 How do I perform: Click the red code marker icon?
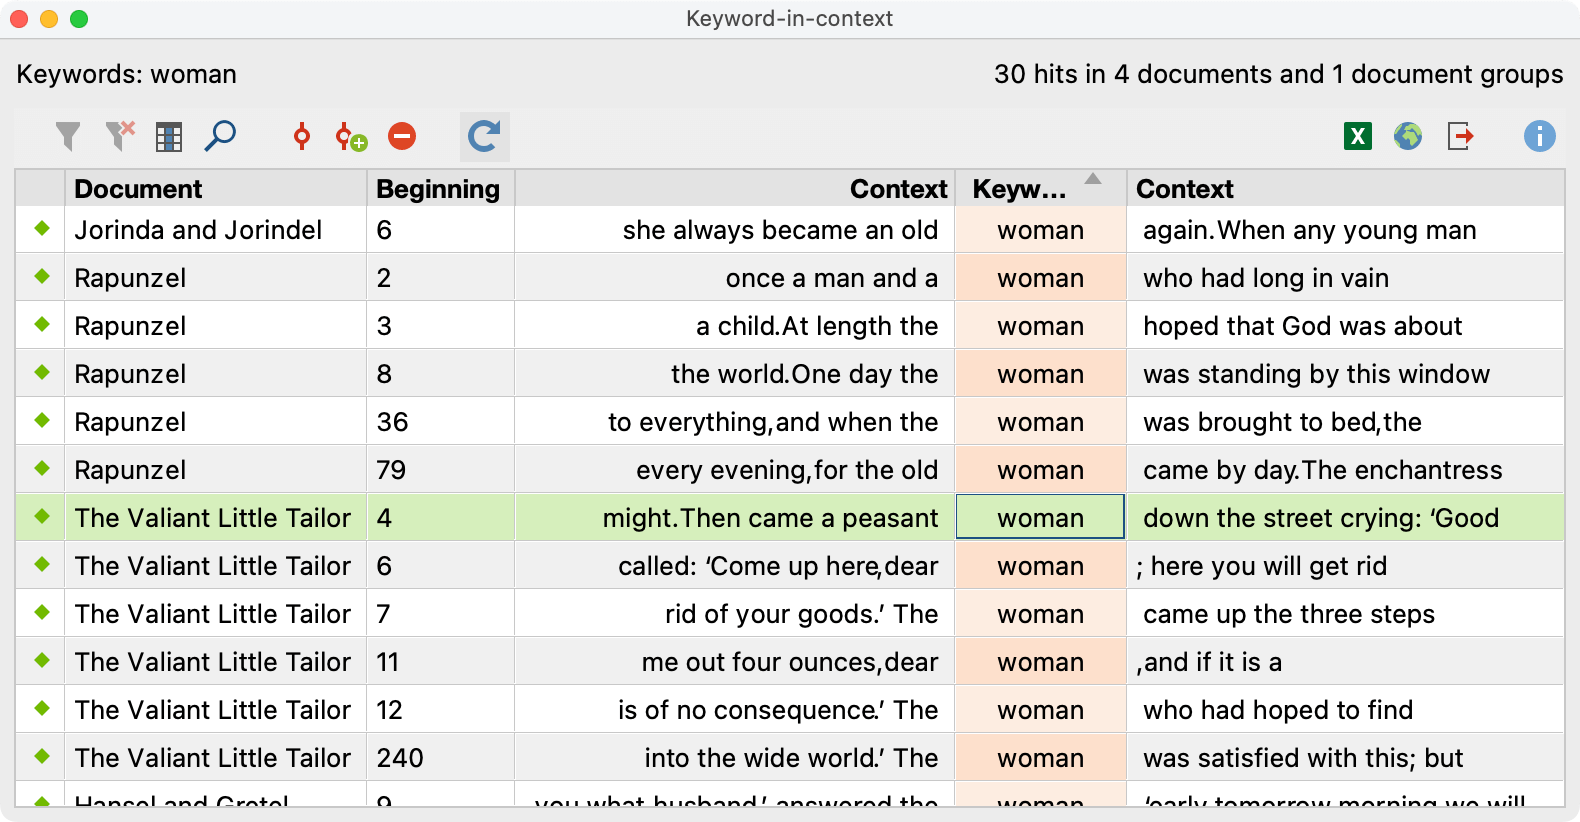pos(301,136)
